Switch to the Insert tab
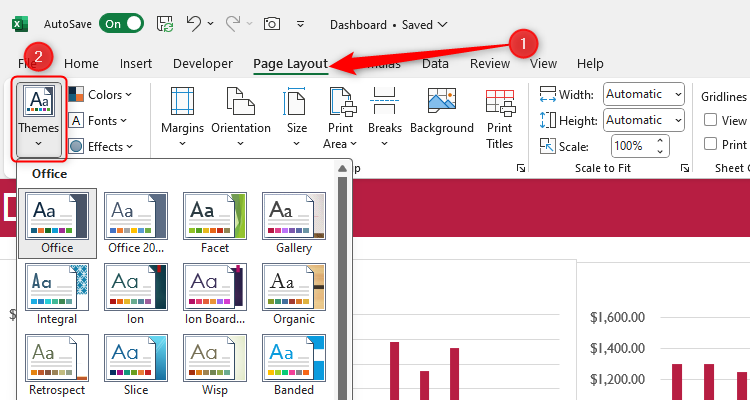 point(136,64)
